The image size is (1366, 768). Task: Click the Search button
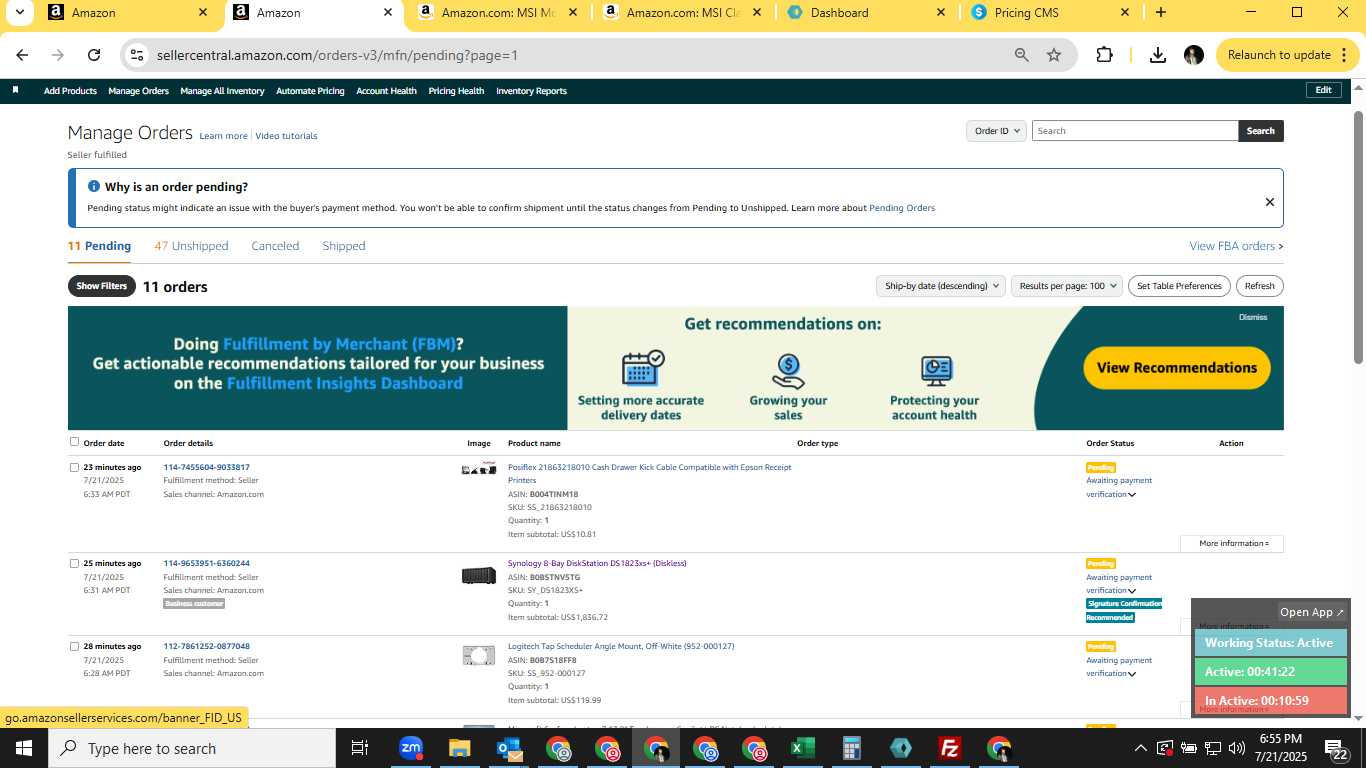(1261, 131)
